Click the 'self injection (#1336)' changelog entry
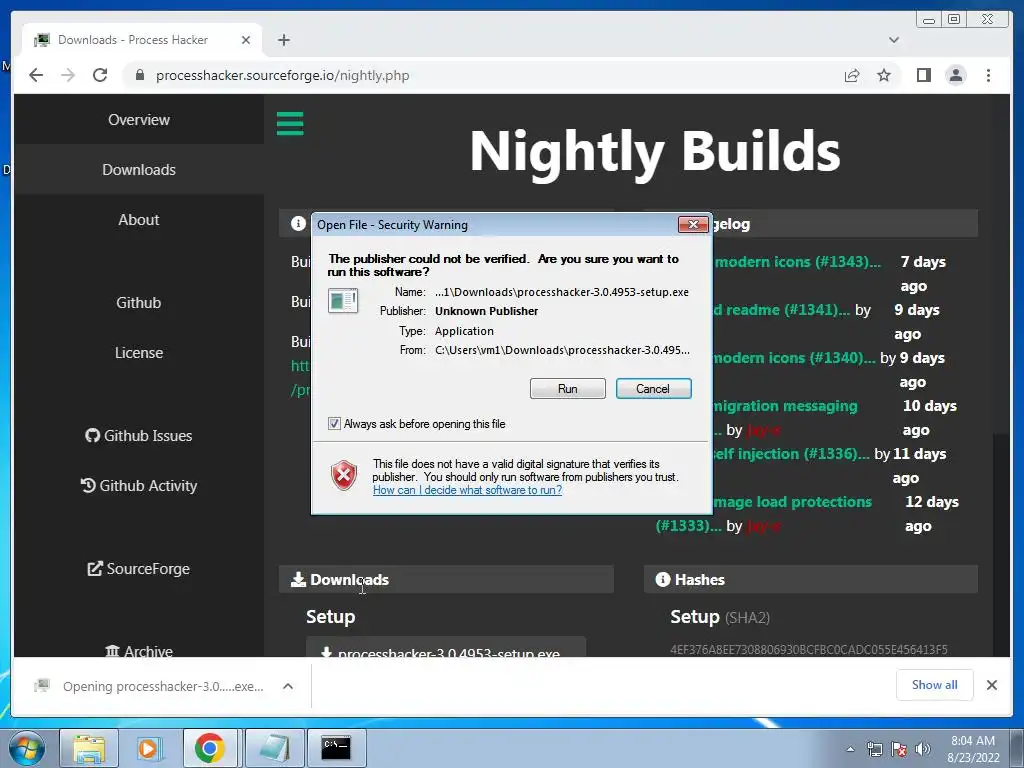1024x768 pixels. [x=792, y=454]
